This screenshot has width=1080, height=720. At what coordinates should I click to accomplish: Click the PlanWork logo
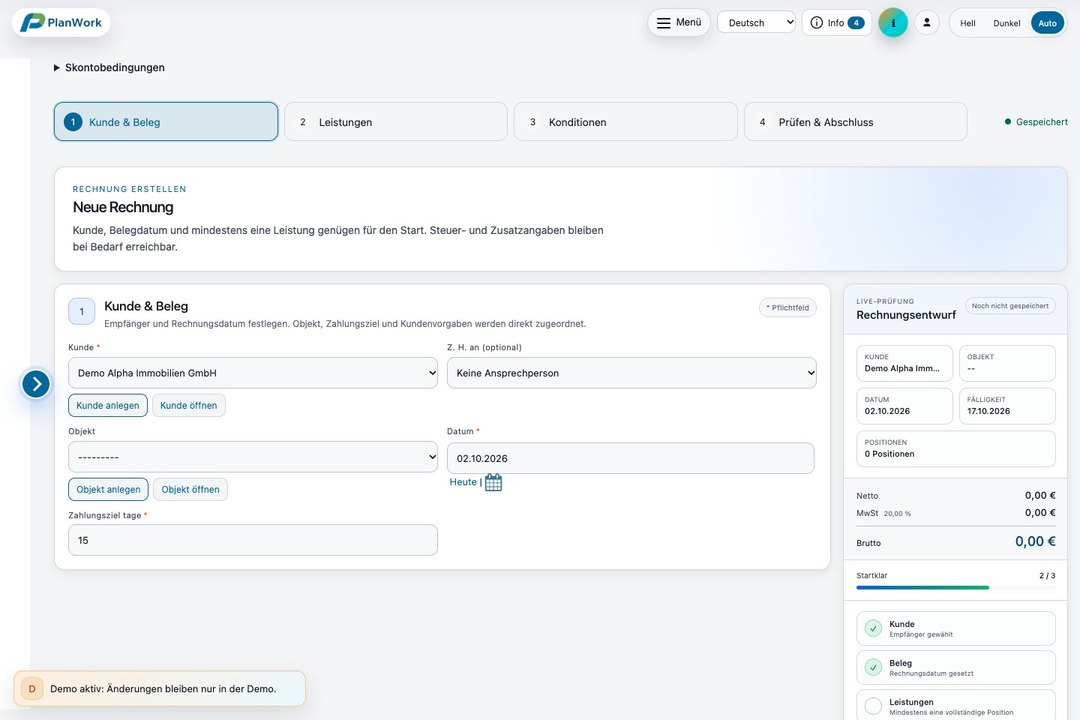point(61,23)
